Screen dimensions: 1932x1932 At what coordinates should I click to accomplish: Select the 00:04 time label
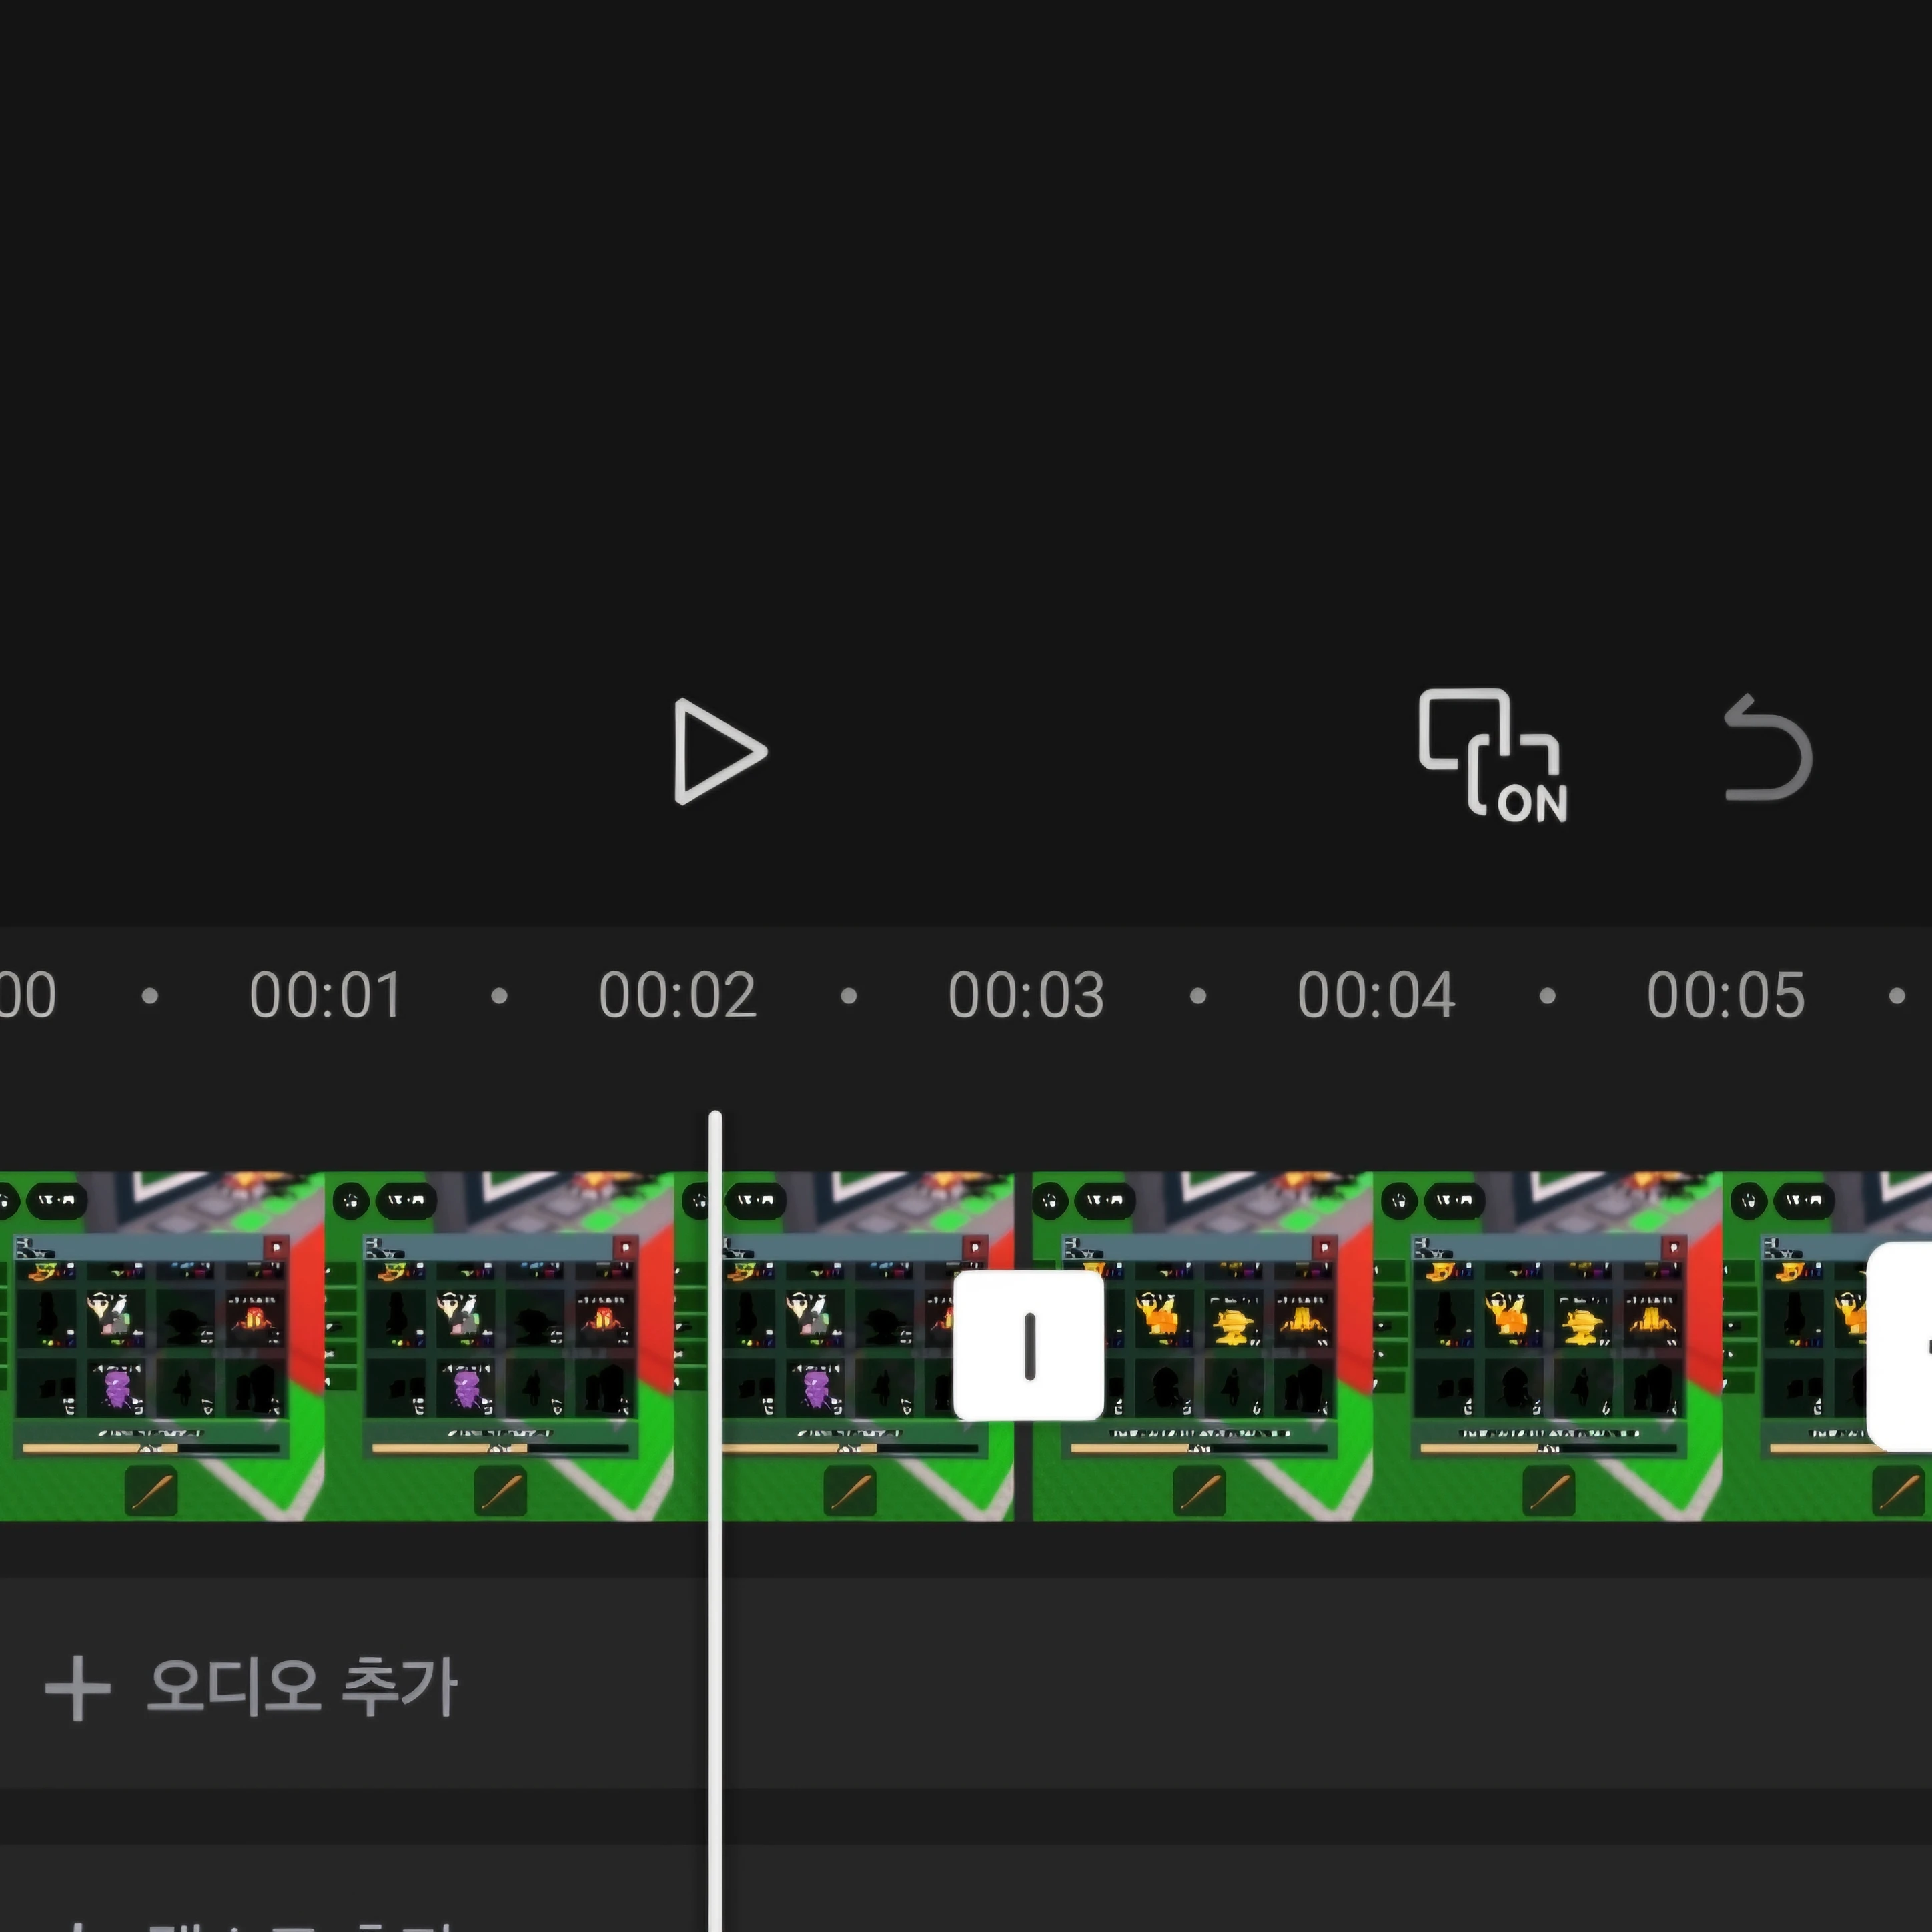click(x=1375, y=995)
